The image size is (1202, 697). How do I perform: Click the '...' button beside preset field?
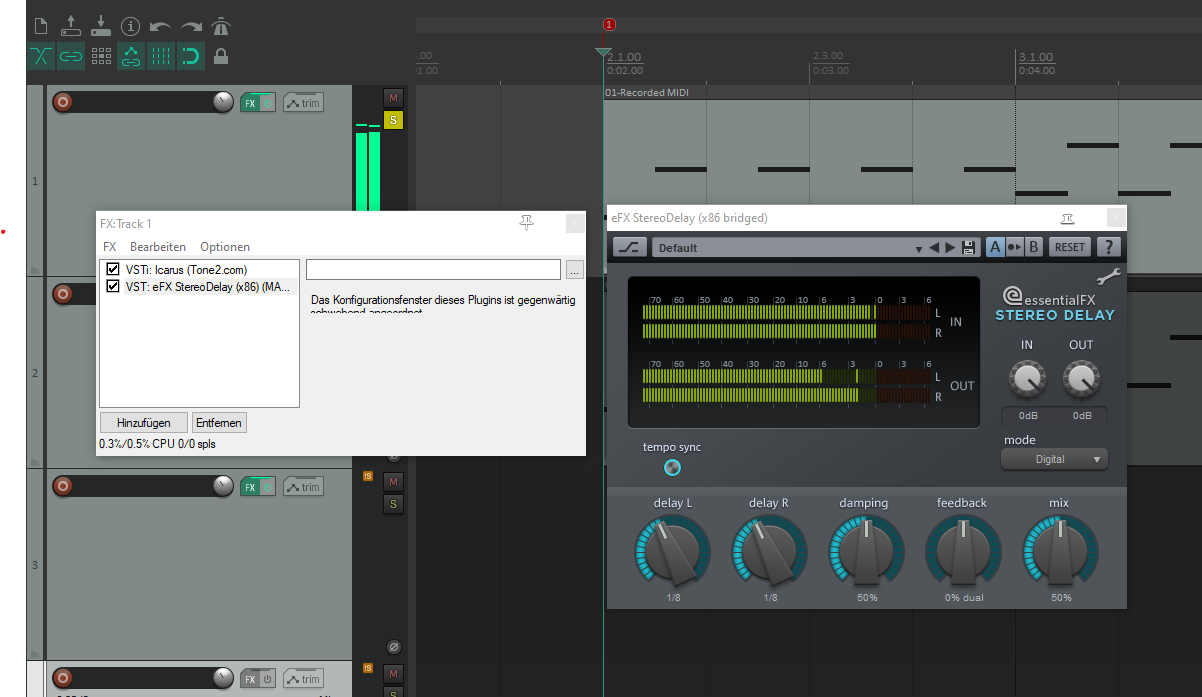tap(574, 270)
